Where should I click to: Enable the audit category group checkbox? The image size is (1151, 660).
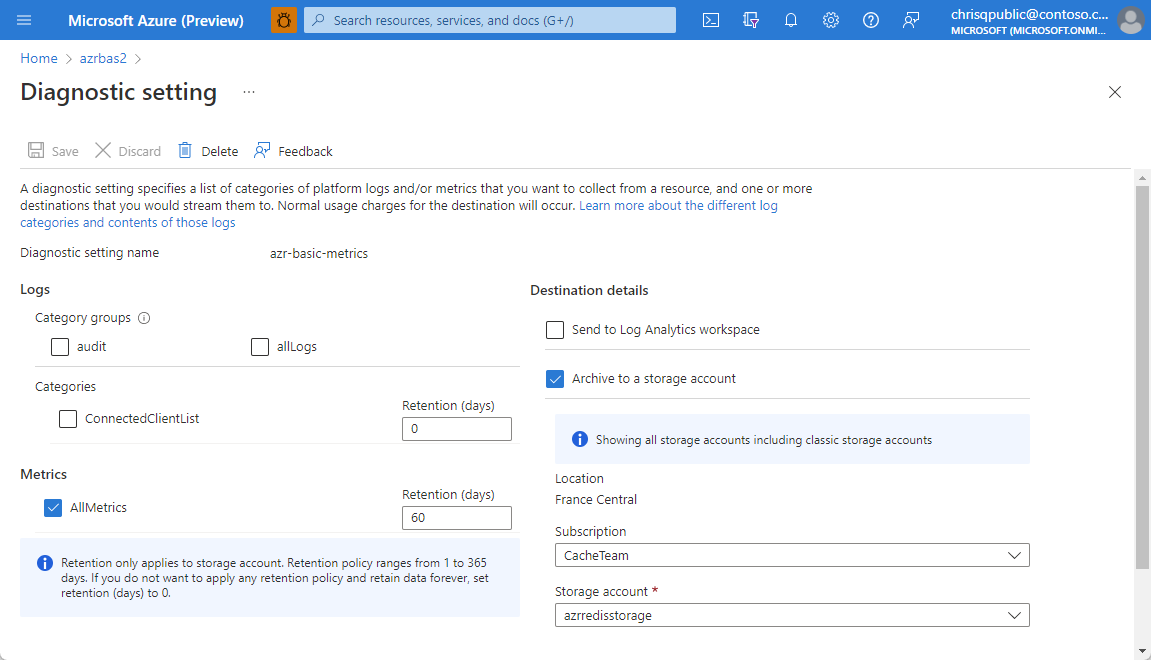click(x=60, y=347)
